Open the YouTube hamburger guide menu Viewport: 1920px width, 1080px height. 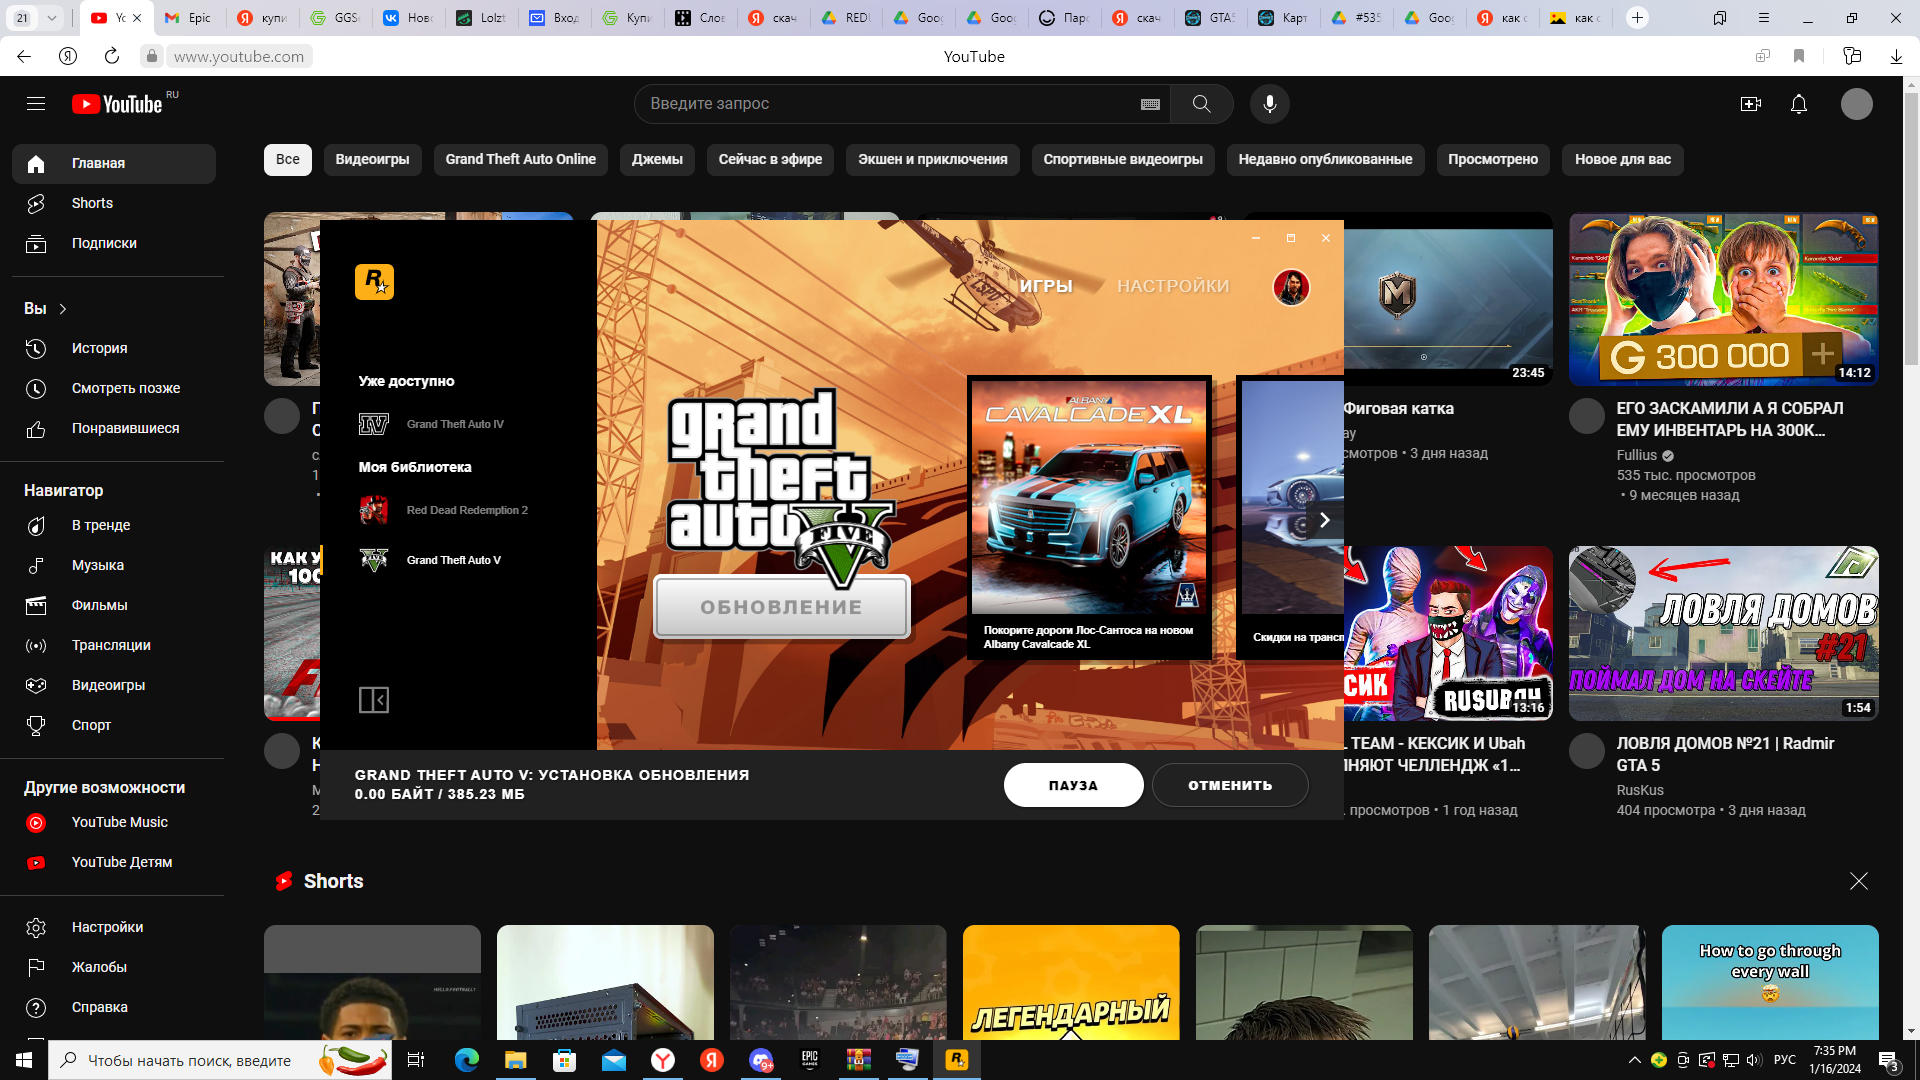click(36, 104)
